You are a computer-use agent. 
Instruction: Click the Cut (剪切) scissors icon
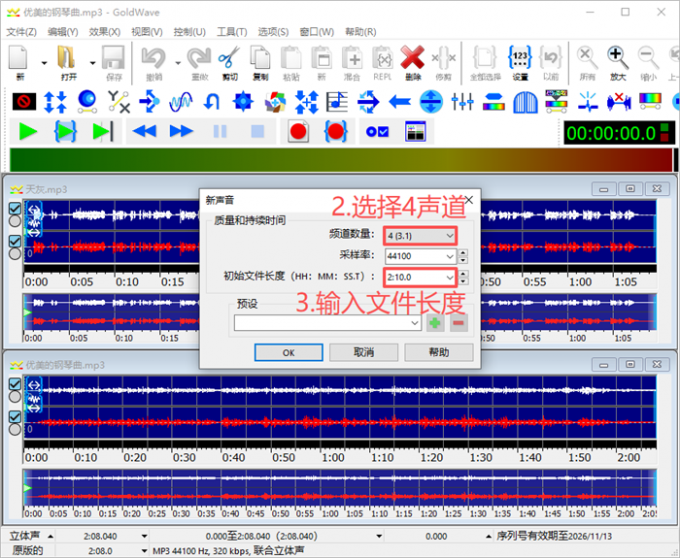[229, 58]
